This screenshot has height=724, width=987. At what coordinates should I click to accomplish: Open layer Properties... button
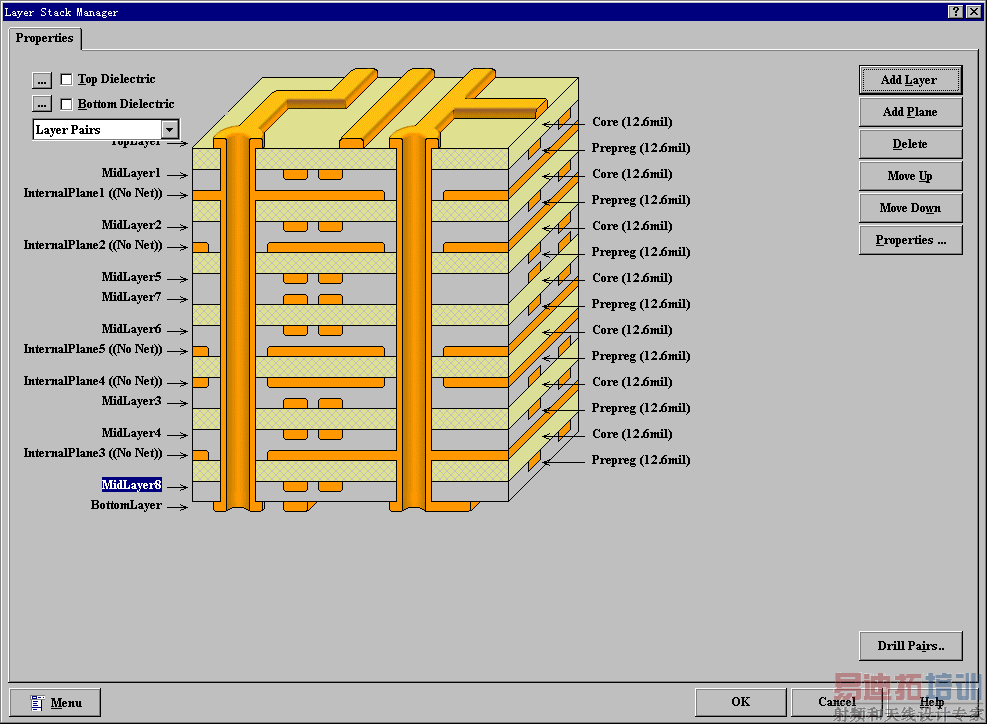910,240
